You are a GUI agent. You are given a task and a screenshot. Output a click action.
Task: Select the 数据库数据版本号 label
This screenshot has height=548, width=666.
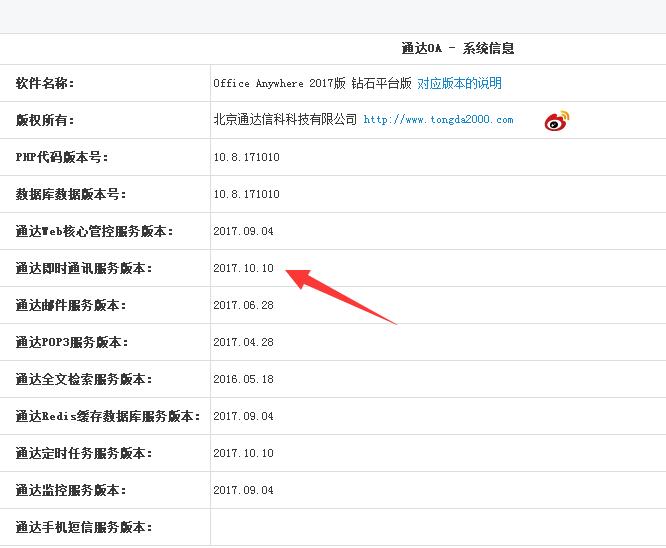[x=71, y=194]
